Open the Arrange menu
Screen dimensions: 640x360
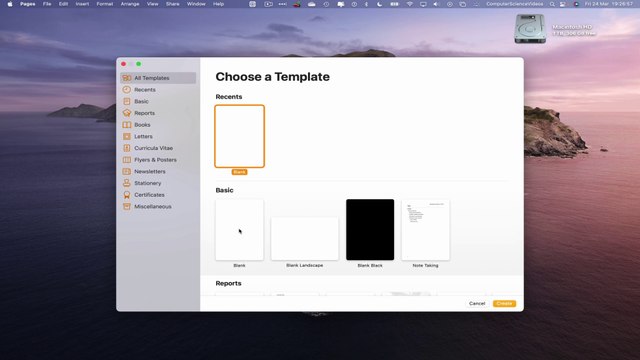pos(130,4)
